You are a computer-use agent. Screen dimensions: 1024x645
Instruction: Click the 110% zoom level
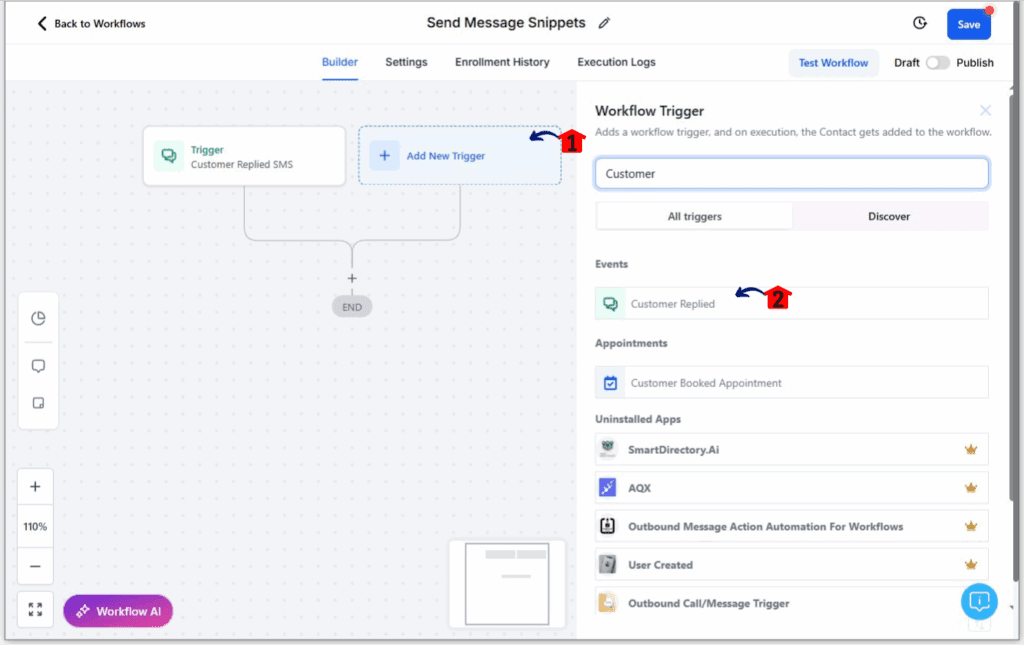coord(35,526)
